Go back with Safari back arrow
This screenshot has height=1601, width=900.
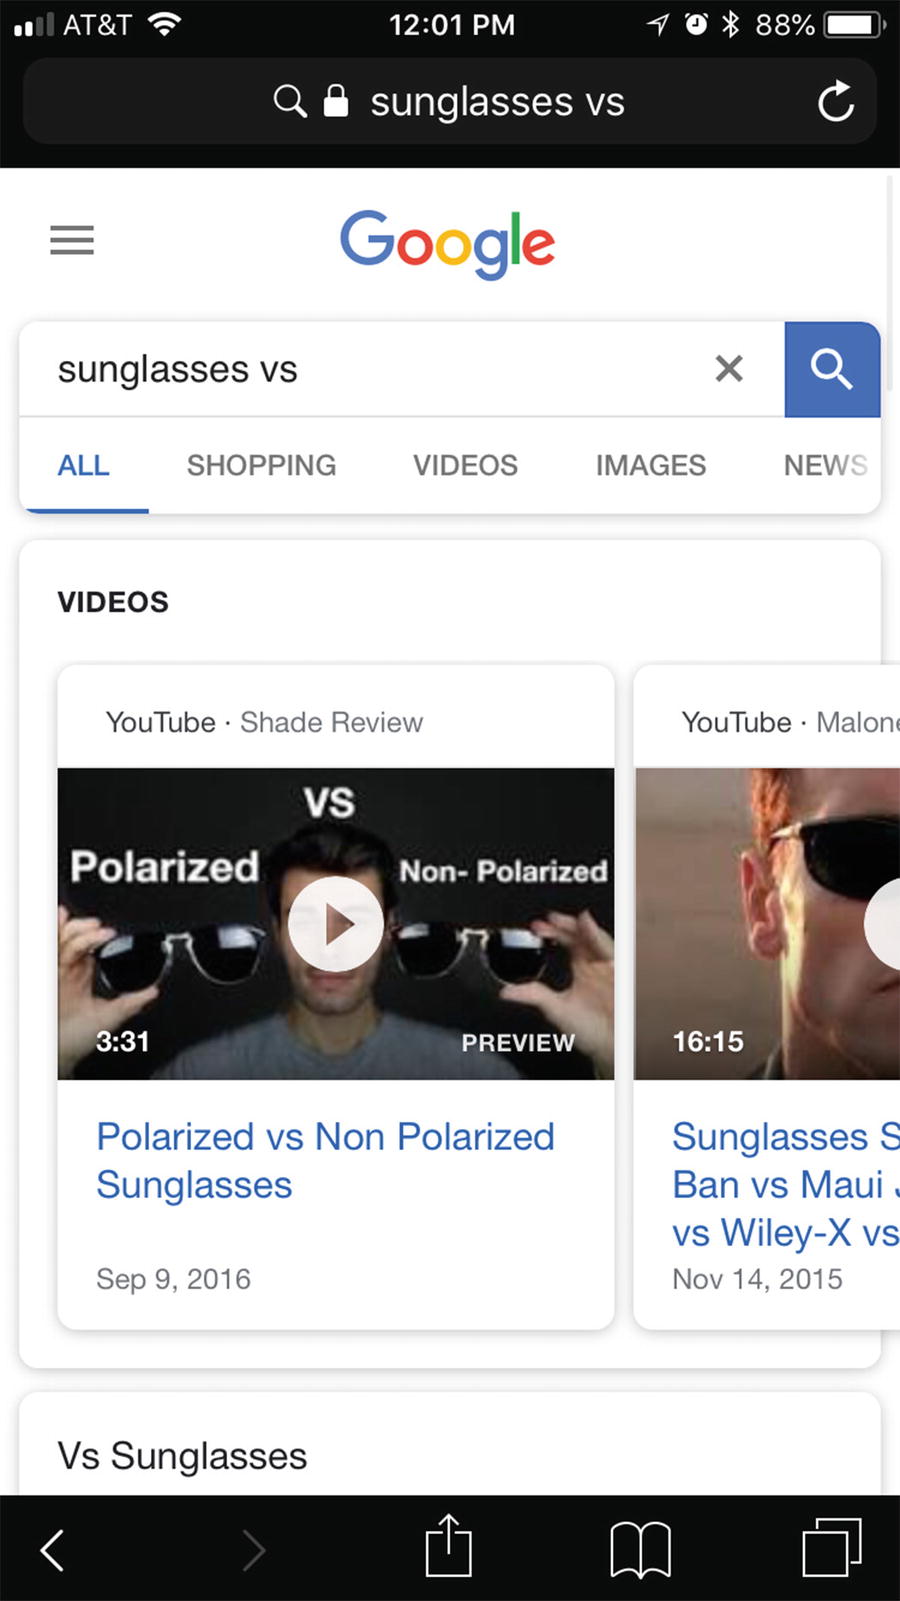tap(52, 1550)
